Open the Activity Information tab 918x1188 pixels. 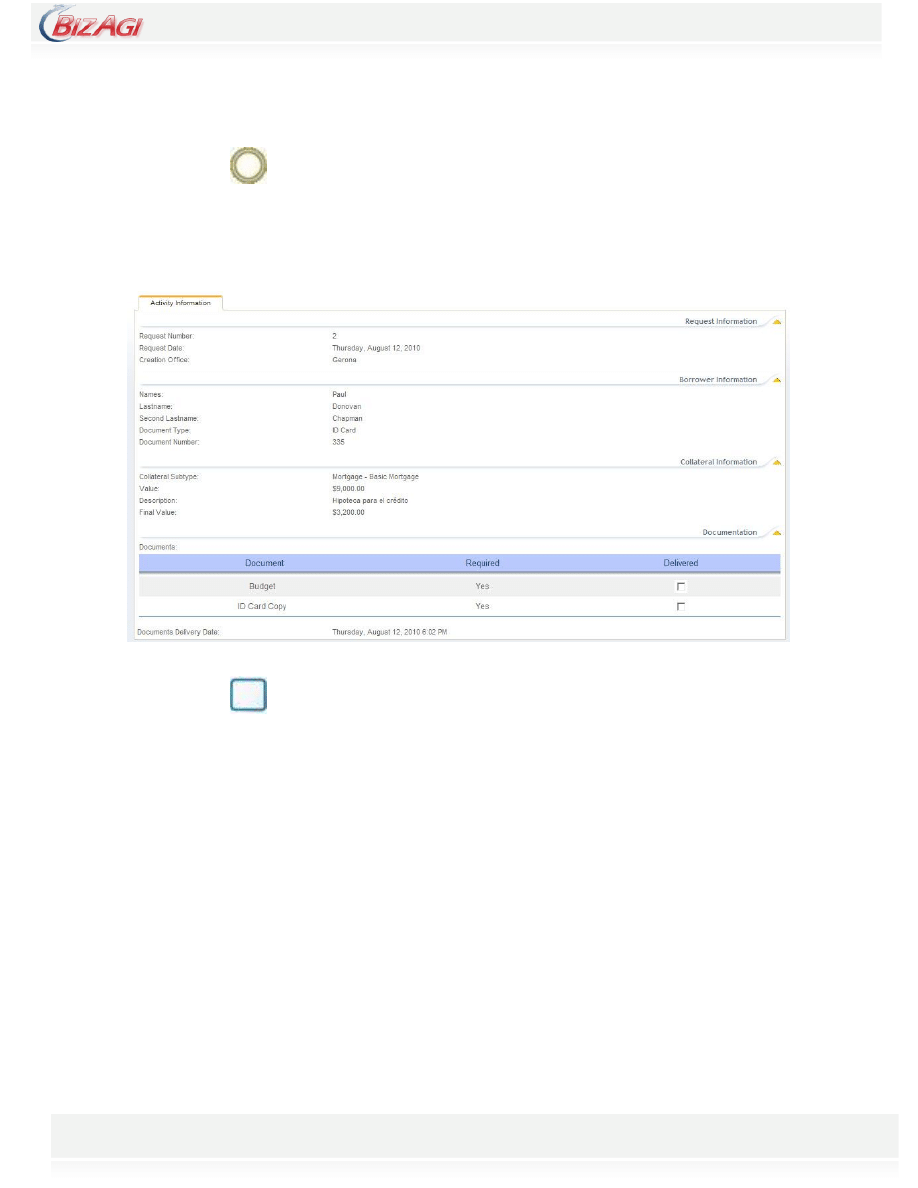click(180, 302)
